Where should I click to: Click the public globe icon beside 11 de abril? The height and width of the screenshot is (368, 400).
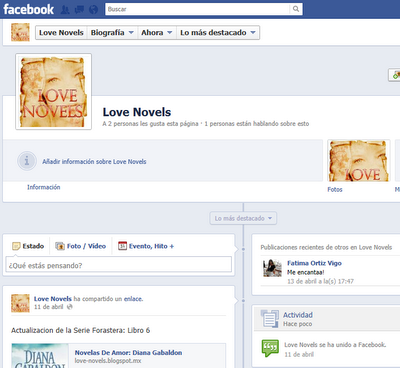(x=70, y=307)
